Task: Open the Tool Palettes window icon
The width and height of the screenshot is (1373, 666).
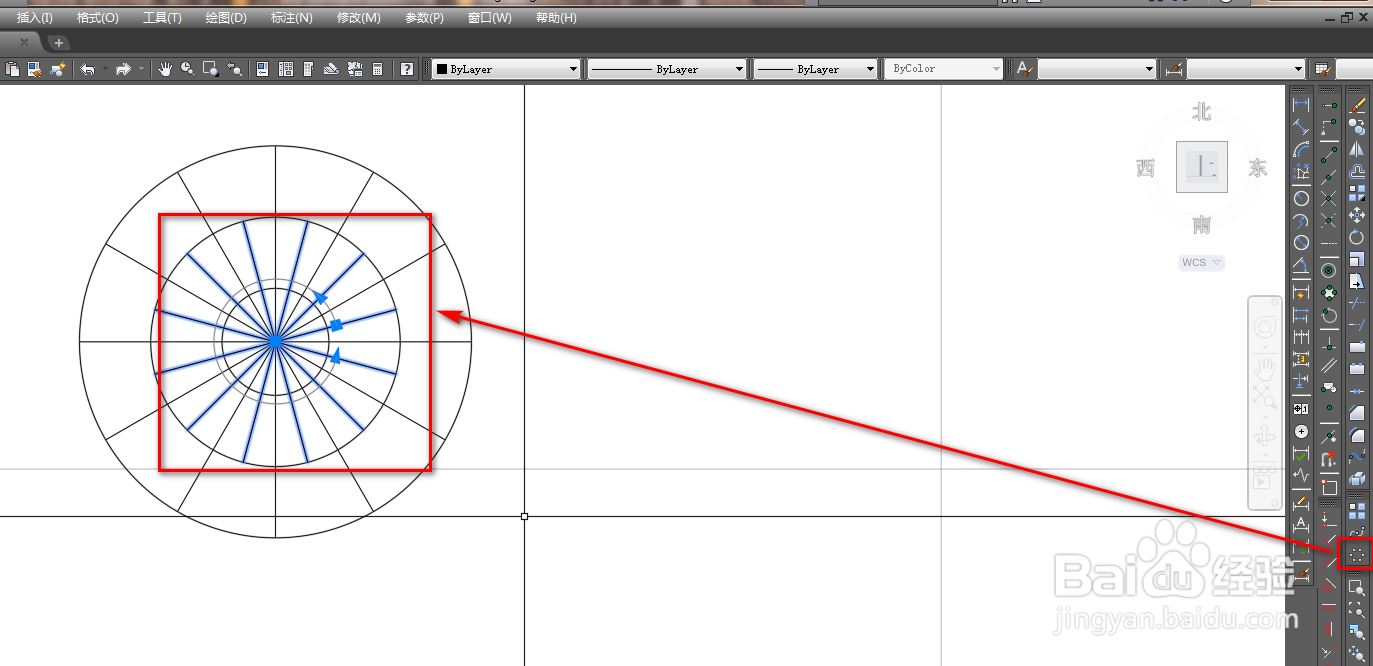Action: pyautogui.click(x=308, y=69)
